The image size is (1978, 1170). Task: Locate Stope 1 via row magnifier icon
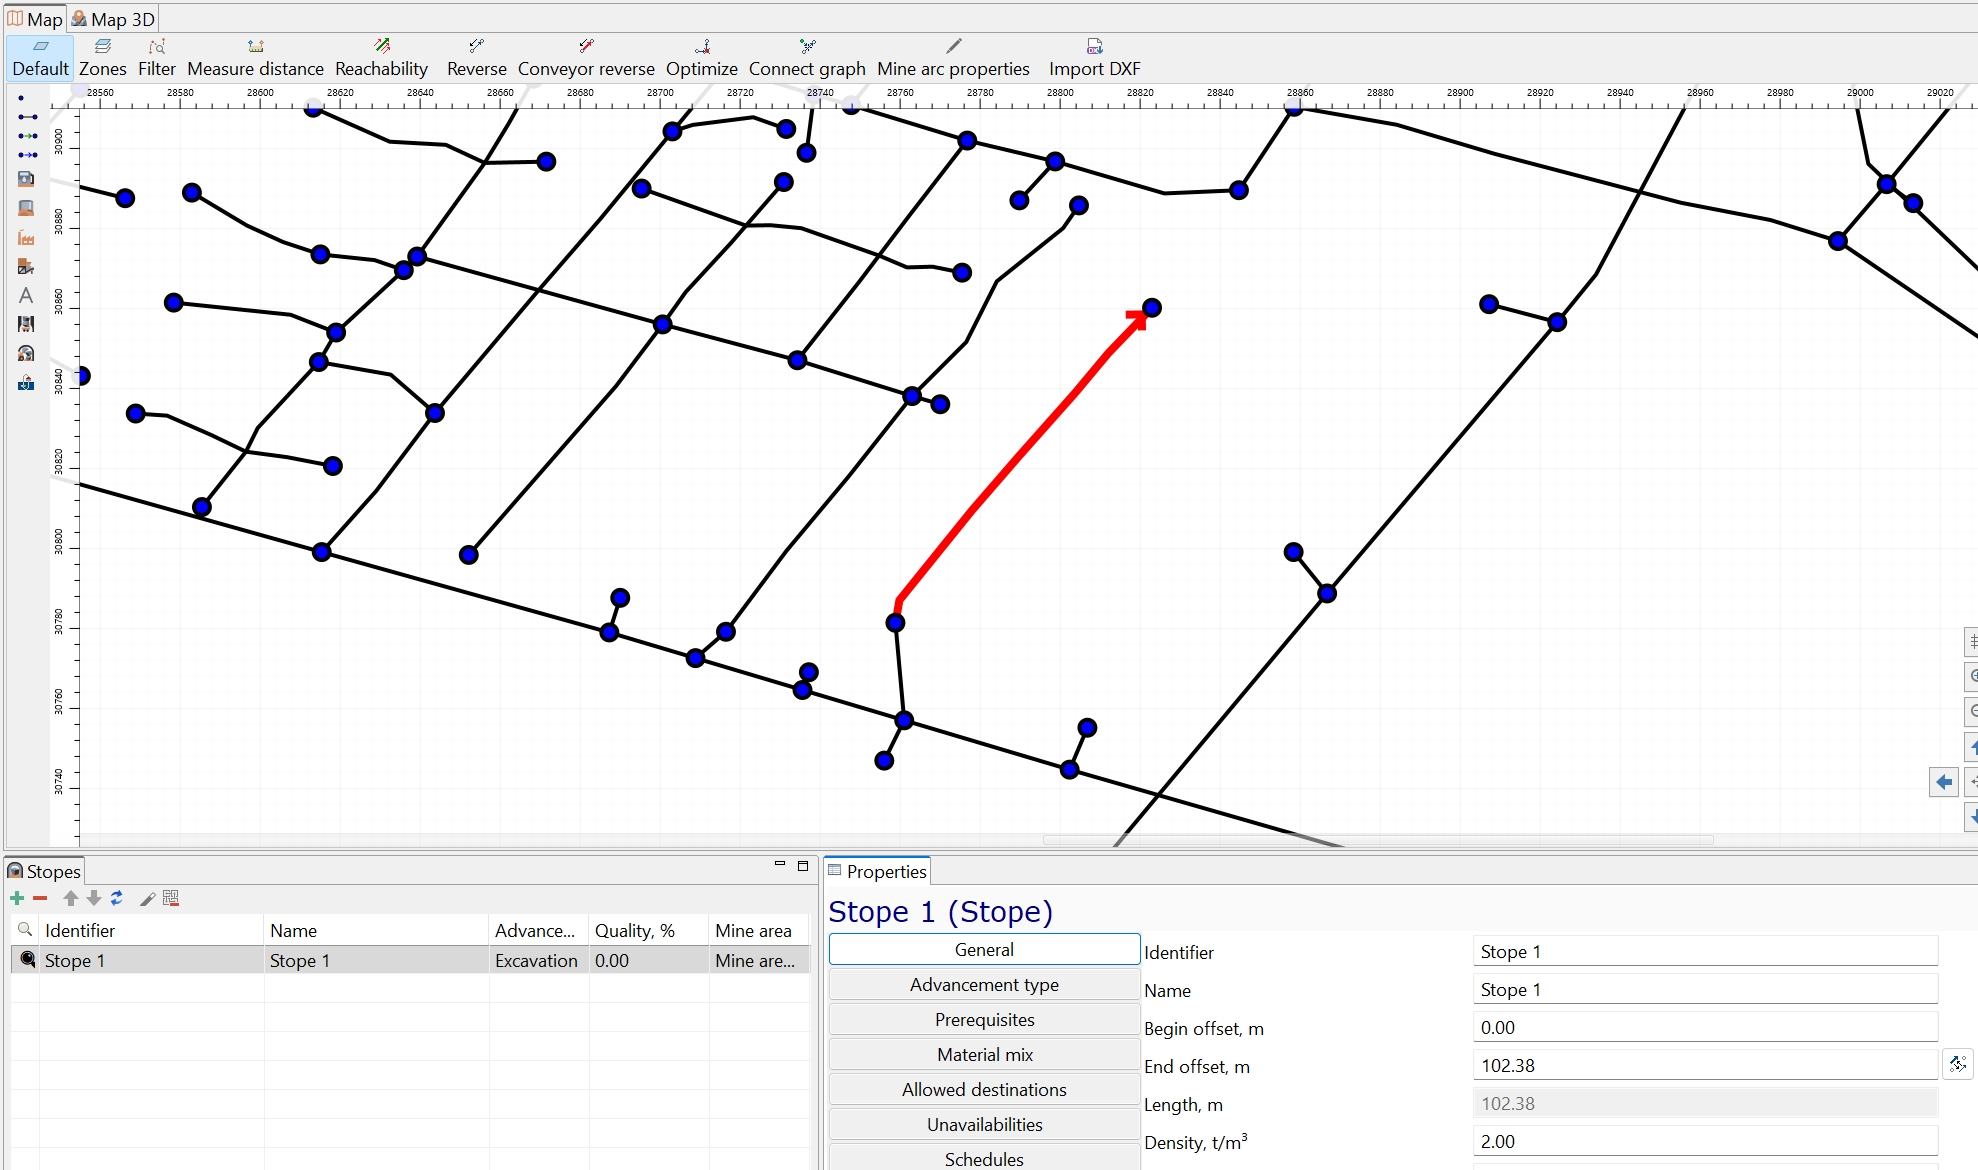tap(28, 960)
